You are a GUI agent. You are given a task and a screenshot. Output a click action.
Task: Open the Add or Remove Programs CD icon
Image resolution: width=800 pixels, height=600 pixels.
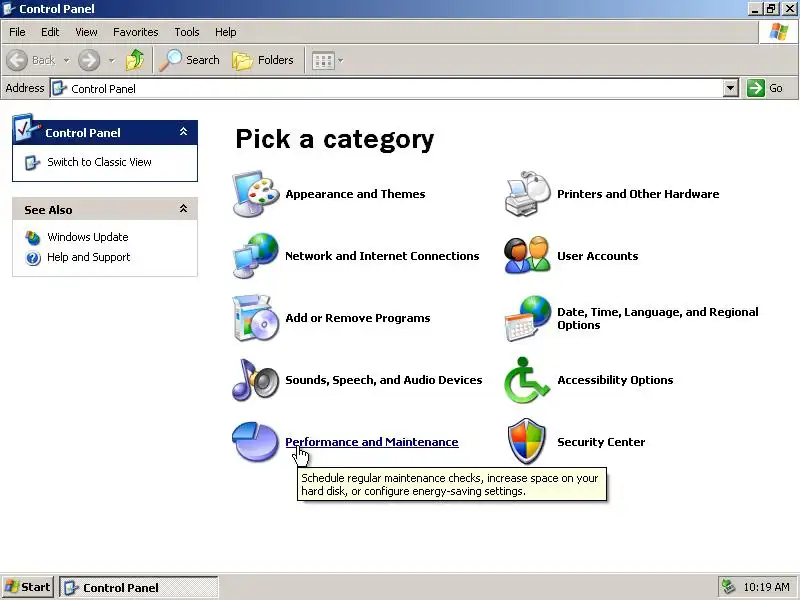(256, 318)
